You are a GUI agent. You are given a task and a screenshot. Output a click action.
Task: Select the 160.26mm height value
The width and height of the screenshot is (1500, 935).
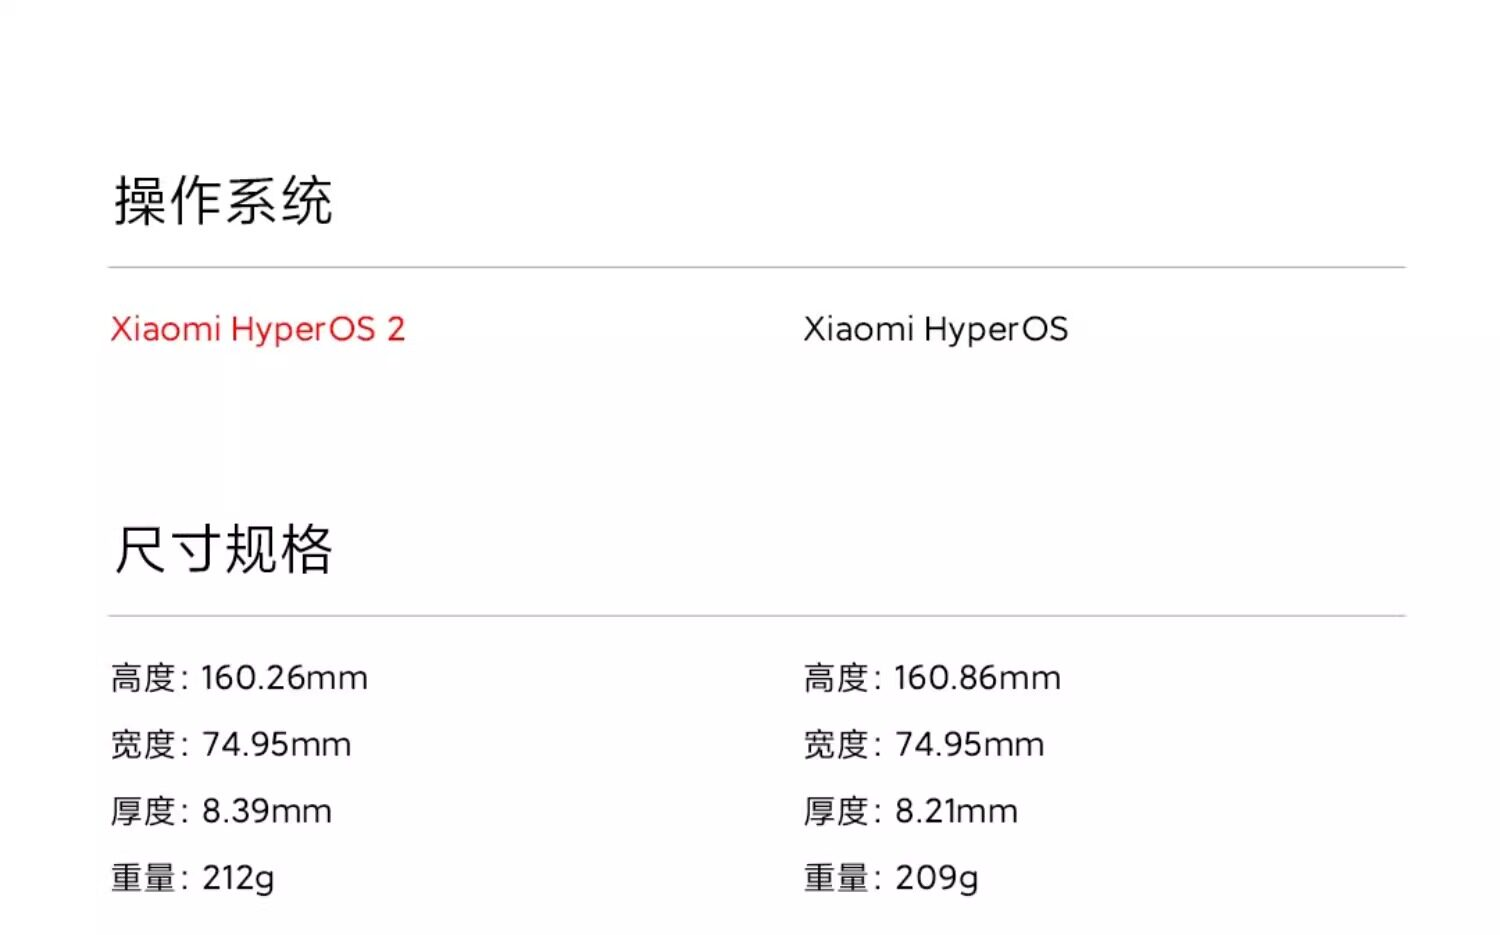284,678
